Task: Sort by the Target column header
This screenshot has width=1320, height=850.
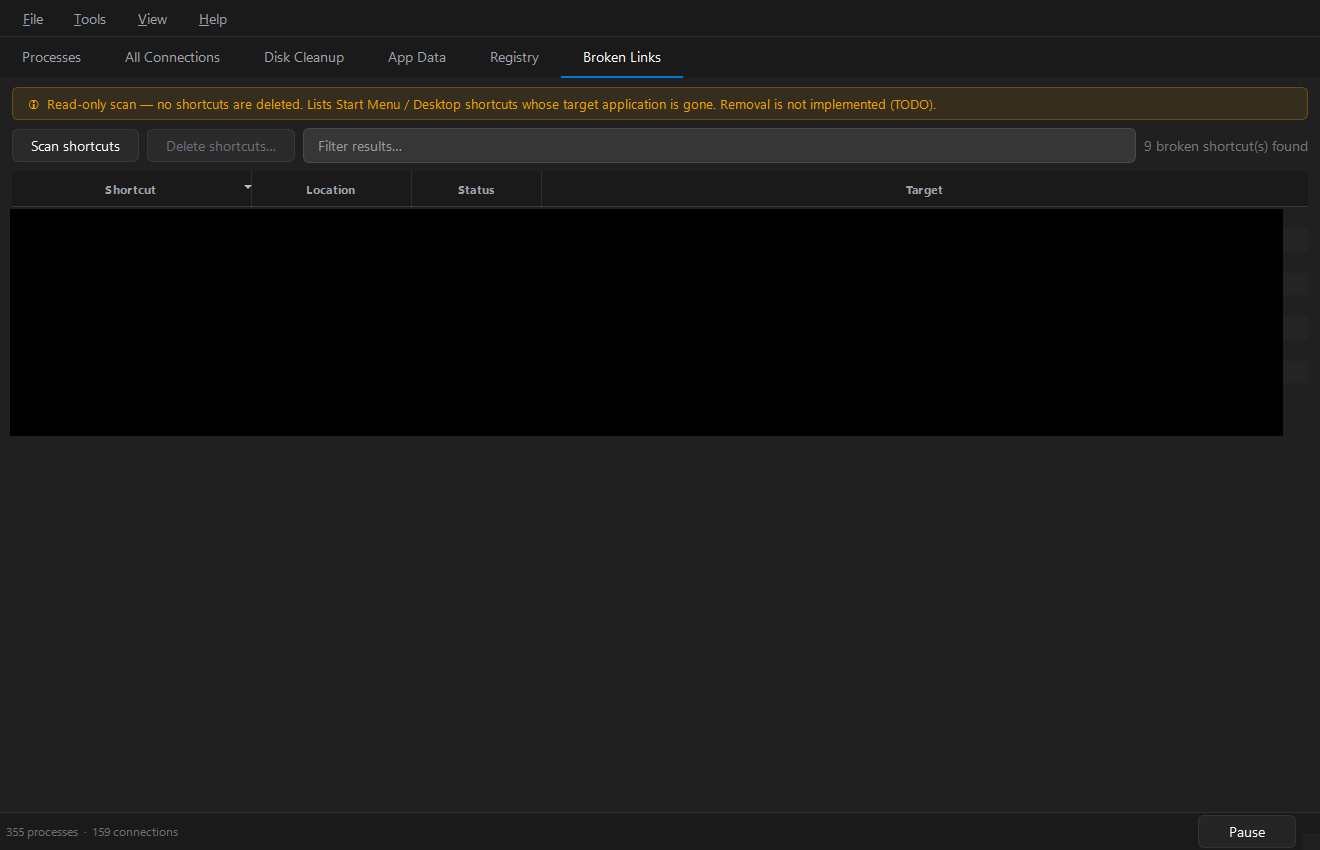Action: pyautogui.click(x=924, y=190)
